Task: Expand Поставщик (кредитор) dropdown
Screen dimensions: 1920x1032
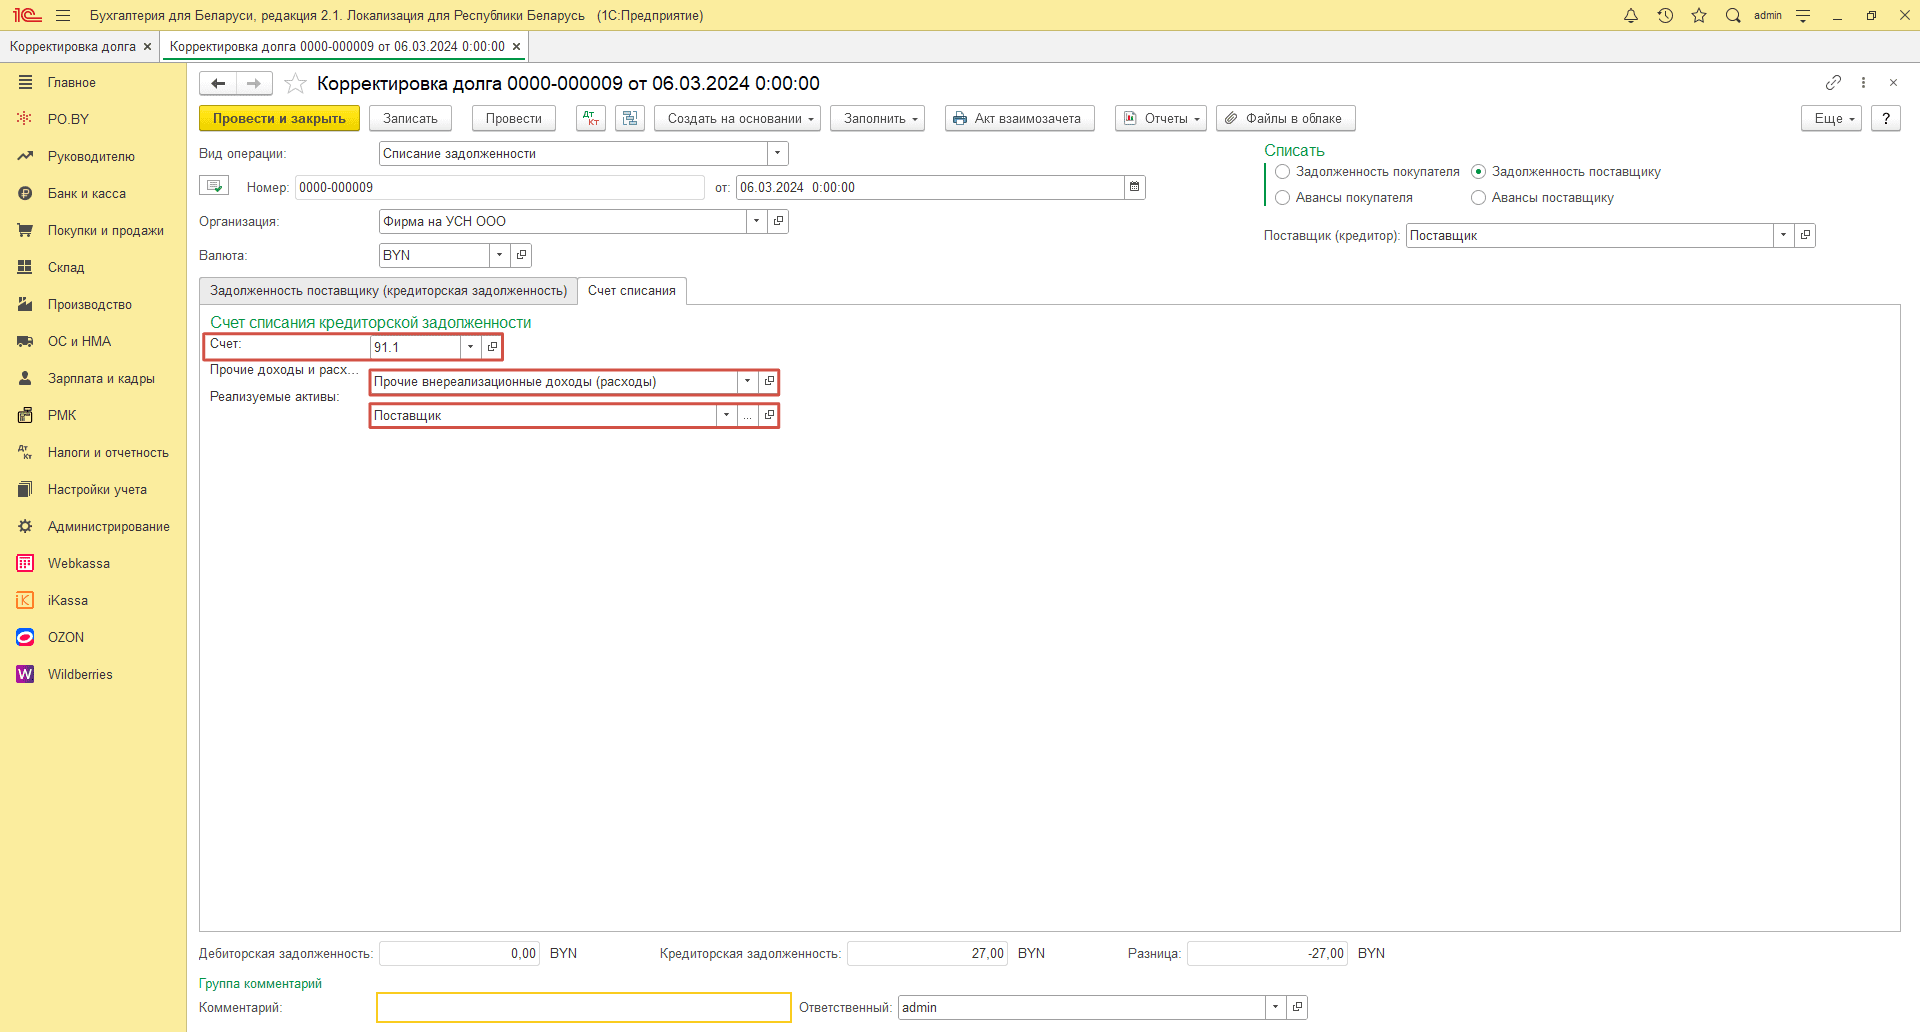Action: pos(1784,235)
